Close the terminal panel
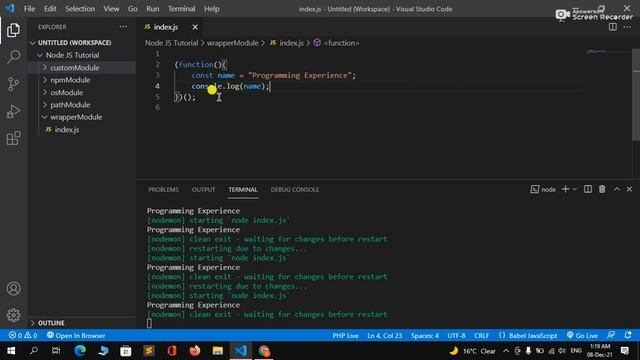 [x=629, y=189]
